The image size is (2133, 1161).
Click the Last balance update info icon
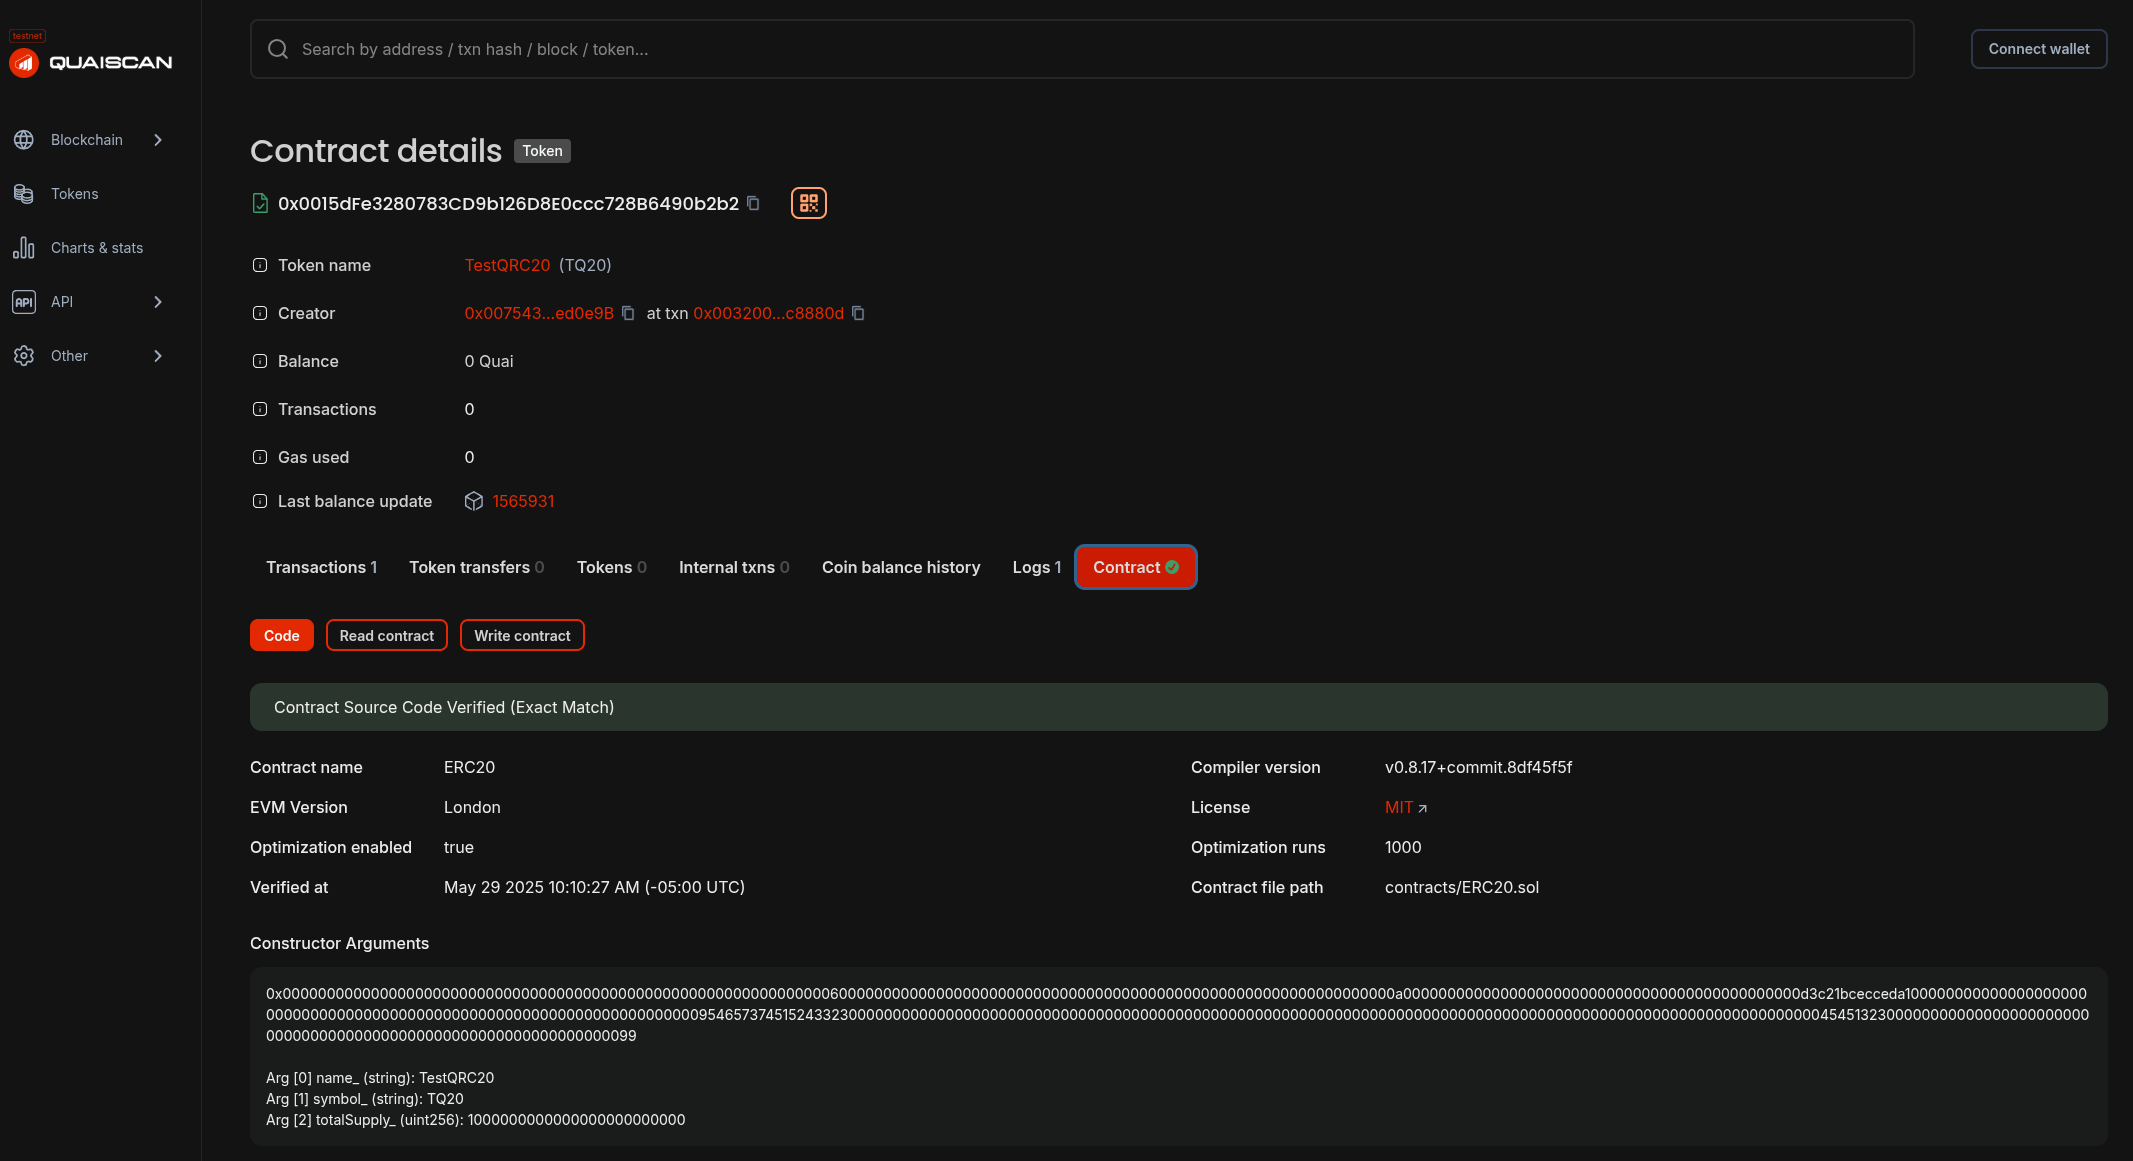[260, 501]
